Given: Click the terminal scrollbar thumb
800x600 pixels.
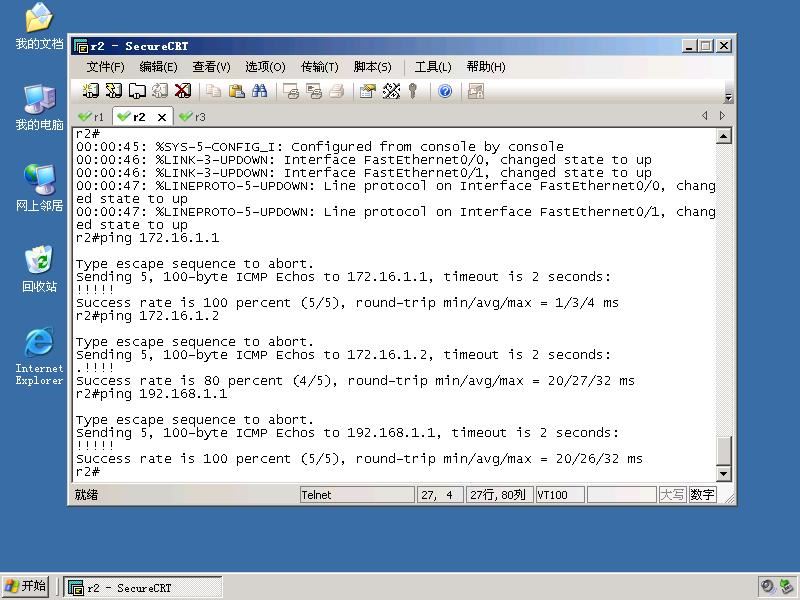Looking at the screenshot, I should [723, 451].
